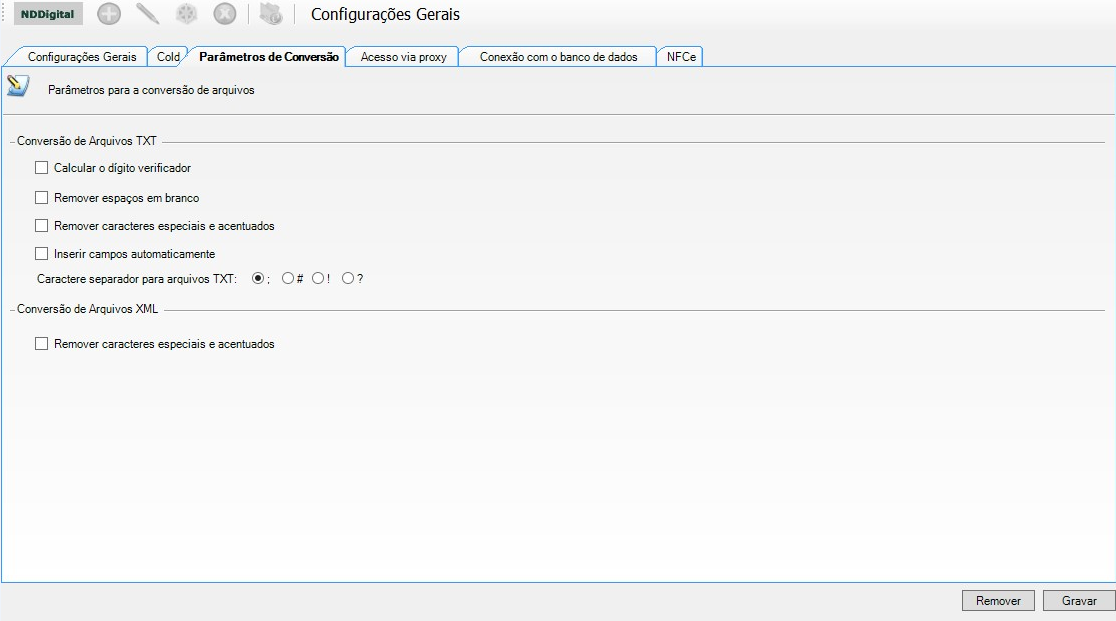Toggle TXT Remover caracteres especiais e acentuados
1116x621 pixels.
[x=42, y=225]
